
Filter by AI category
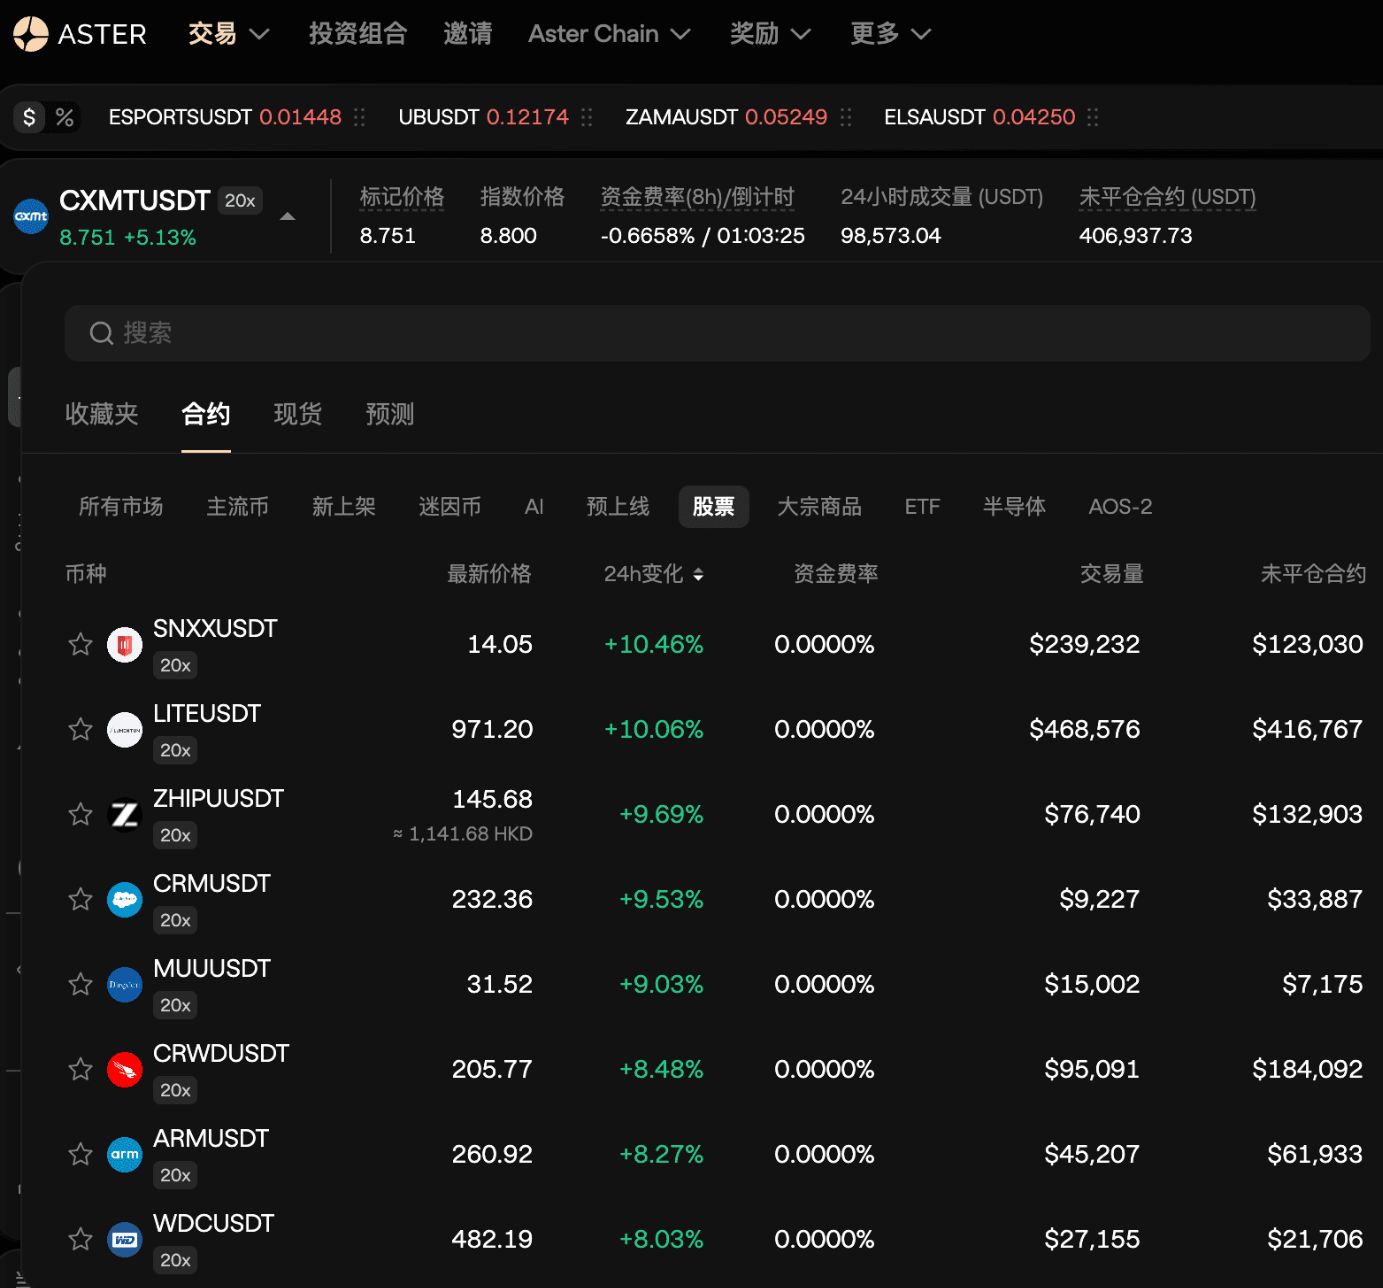[534, 507]
